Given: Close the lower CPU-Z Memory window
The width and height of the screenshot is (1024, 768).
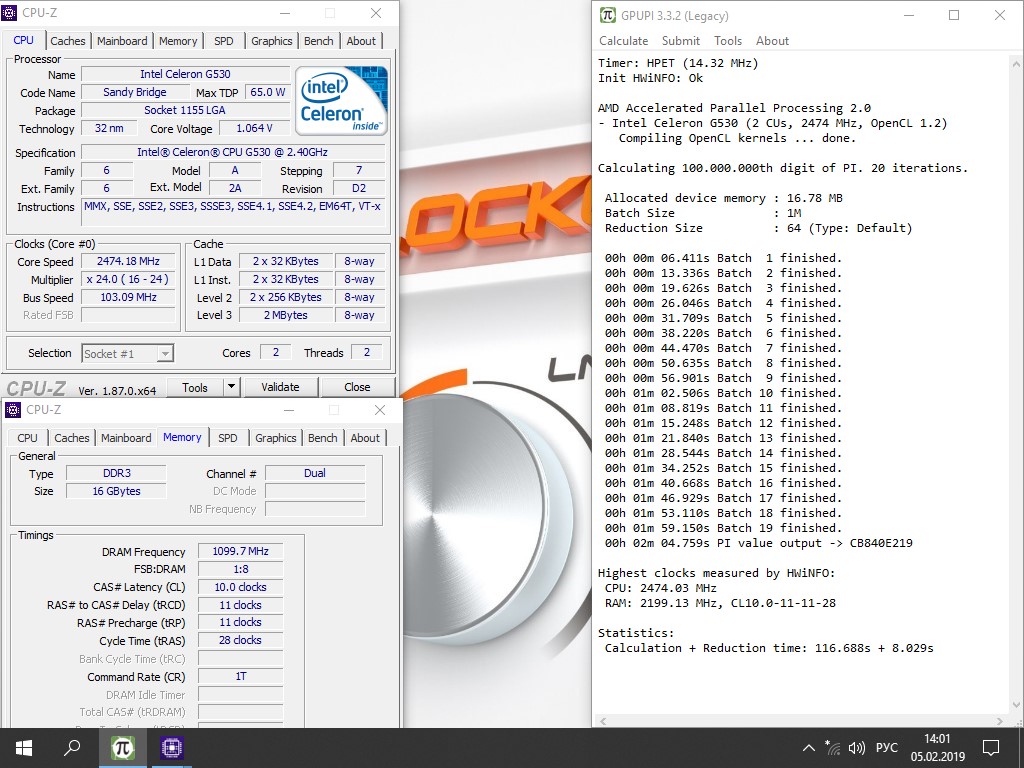Looking at the screenshot, I should click(379, 410).
